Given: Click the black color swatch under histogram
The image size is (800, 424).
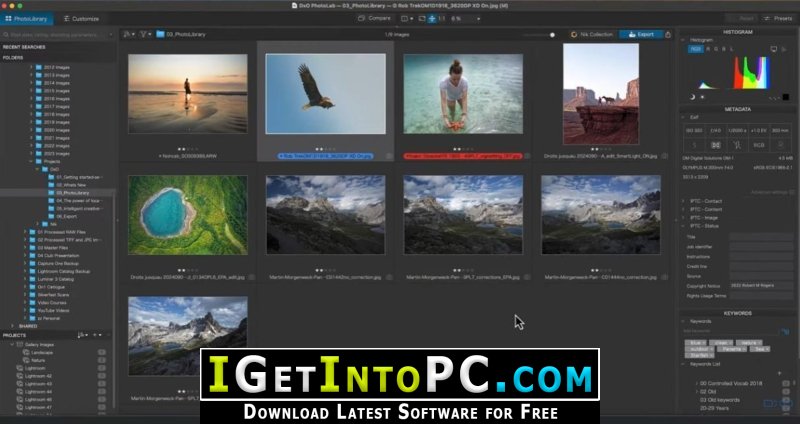Looking at the screenshot, I should (x=786, y=97).
